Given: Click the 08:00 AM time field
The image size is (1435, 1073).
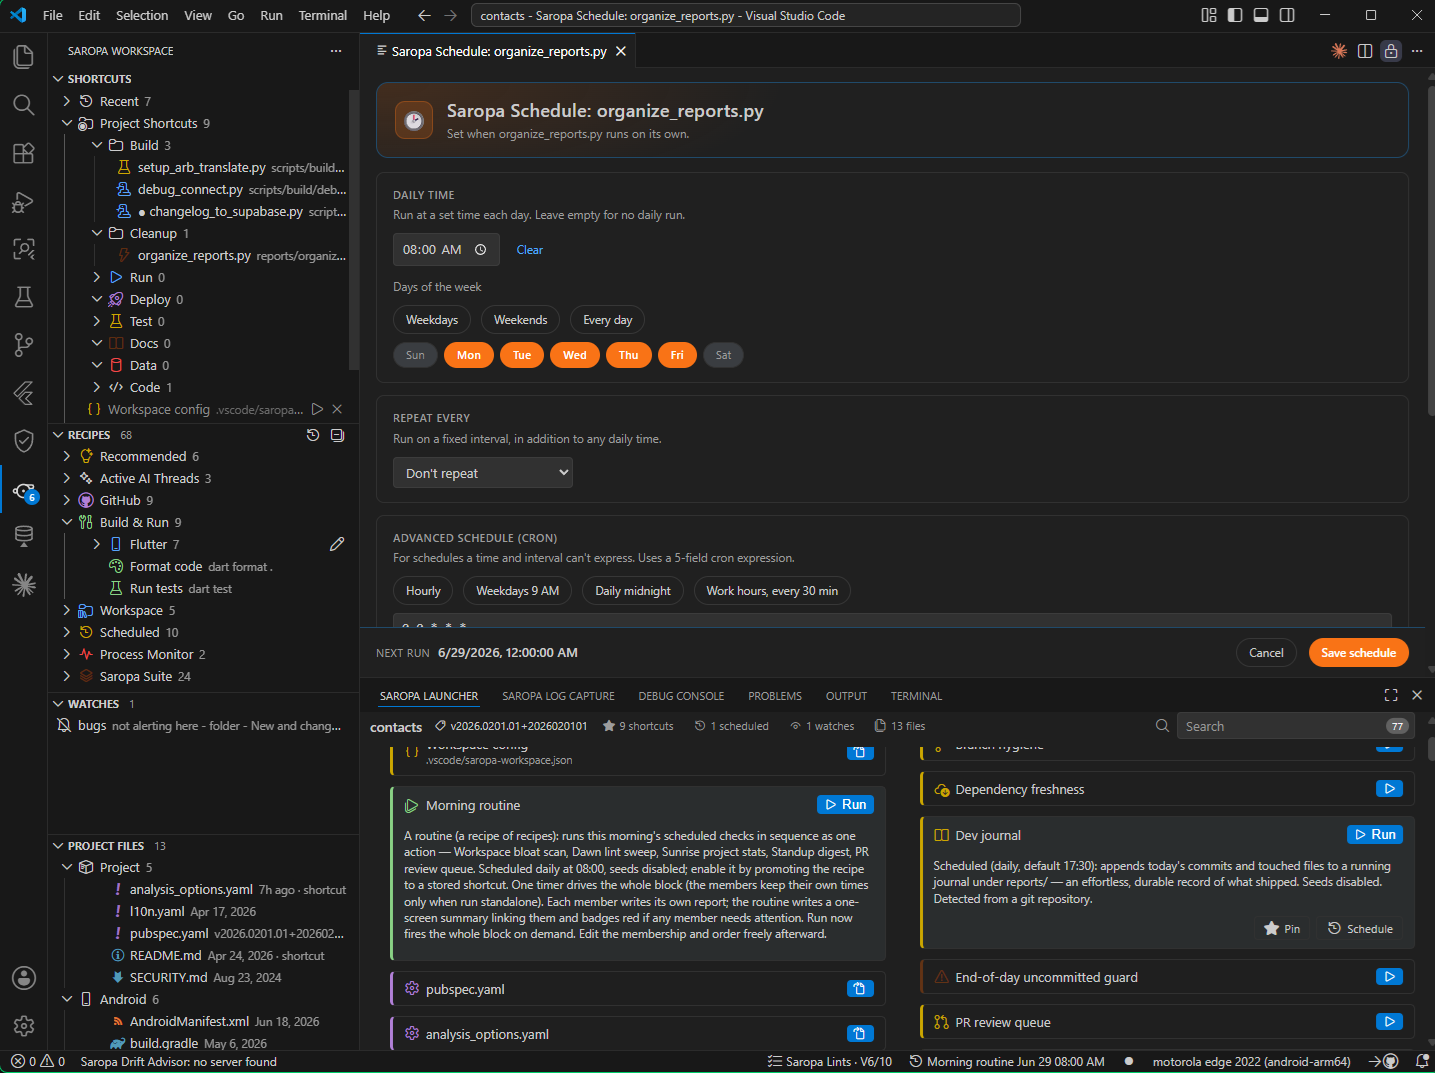Looking at the screenshot, I should click(446, 250).
